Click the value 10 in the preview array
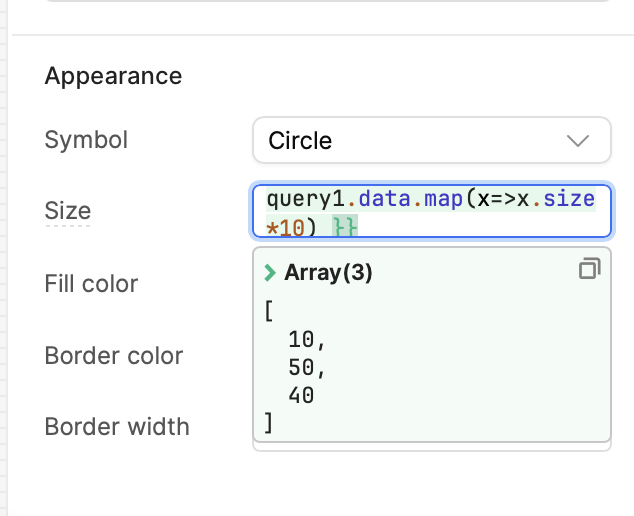 click(x=301, y=339)
